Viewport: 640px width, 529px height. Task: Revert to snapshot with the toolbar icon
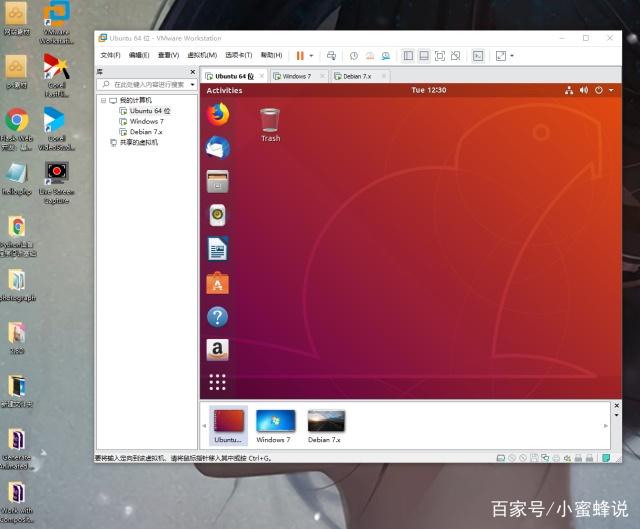tap(370, 56)
